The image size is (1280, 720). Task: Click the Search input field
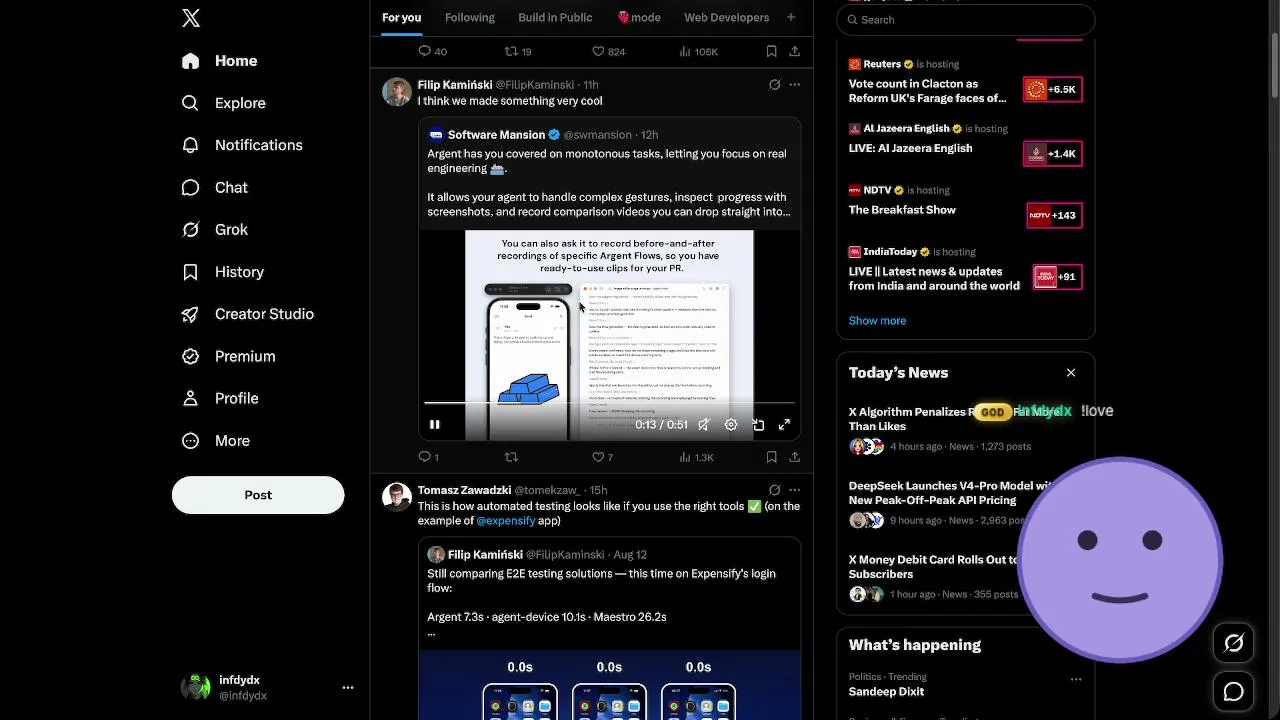[x=966, y=19]
